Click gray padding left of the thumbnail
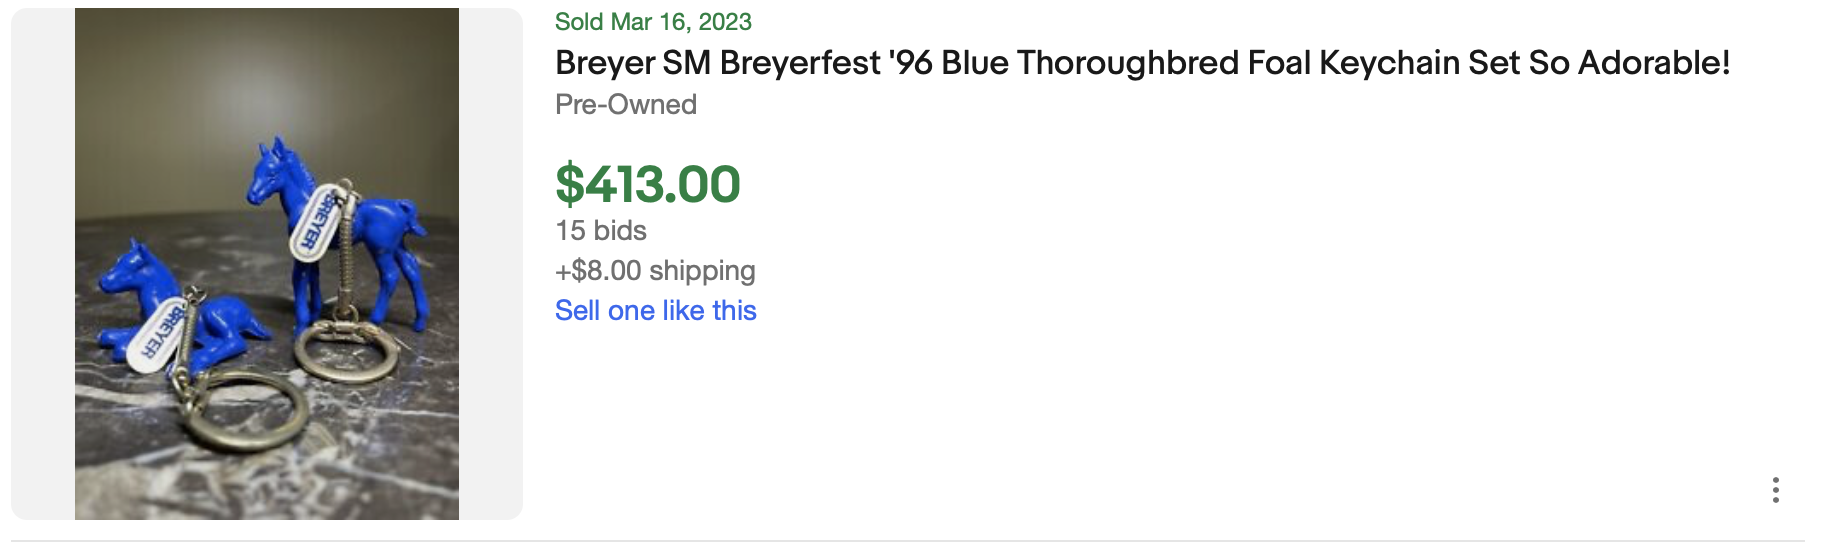 click(x=42, y=264)
